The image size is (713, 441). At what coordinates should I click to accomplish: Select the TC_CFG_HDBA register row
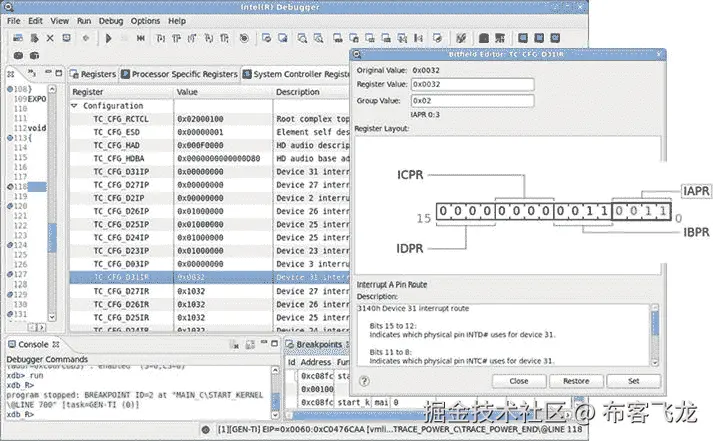(x=209, y=158)
